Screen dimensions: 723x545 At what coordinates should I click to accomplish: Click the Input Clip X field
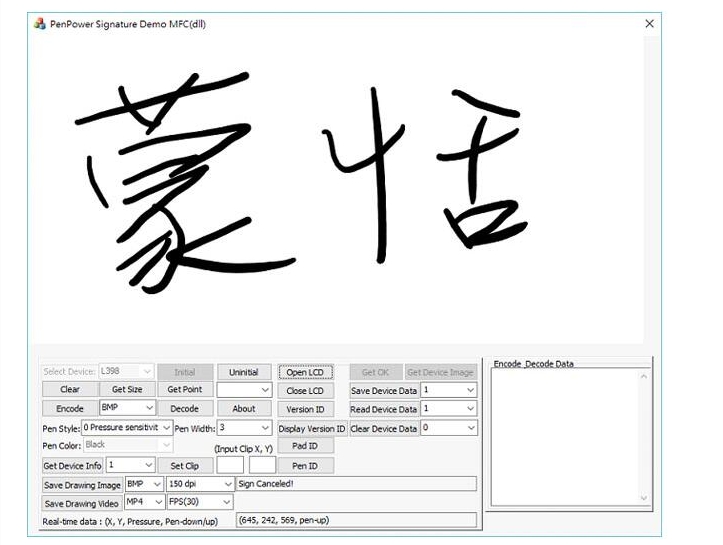[230, 465]
